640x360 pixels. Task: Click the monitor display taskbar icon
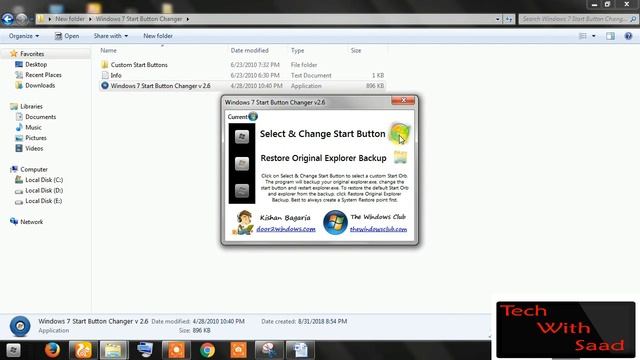pyautogui.click(x=145, y=350)
